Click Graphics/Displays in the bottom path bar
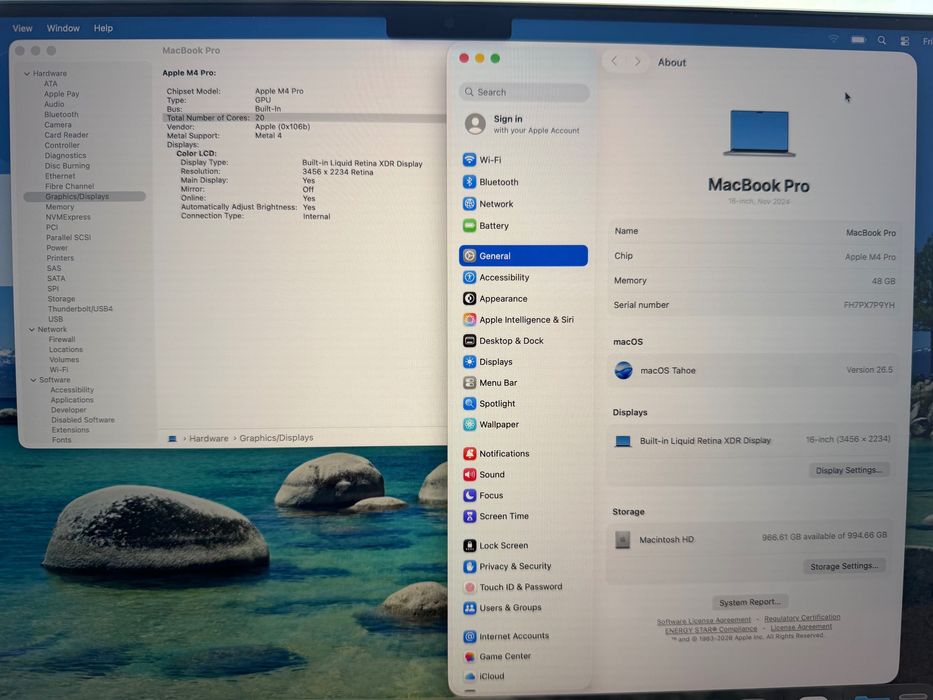 (x=276, y=438)
